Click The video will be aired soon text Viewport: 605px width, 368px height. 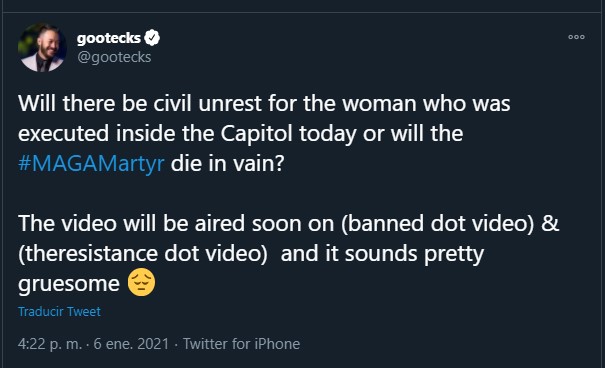176,224
